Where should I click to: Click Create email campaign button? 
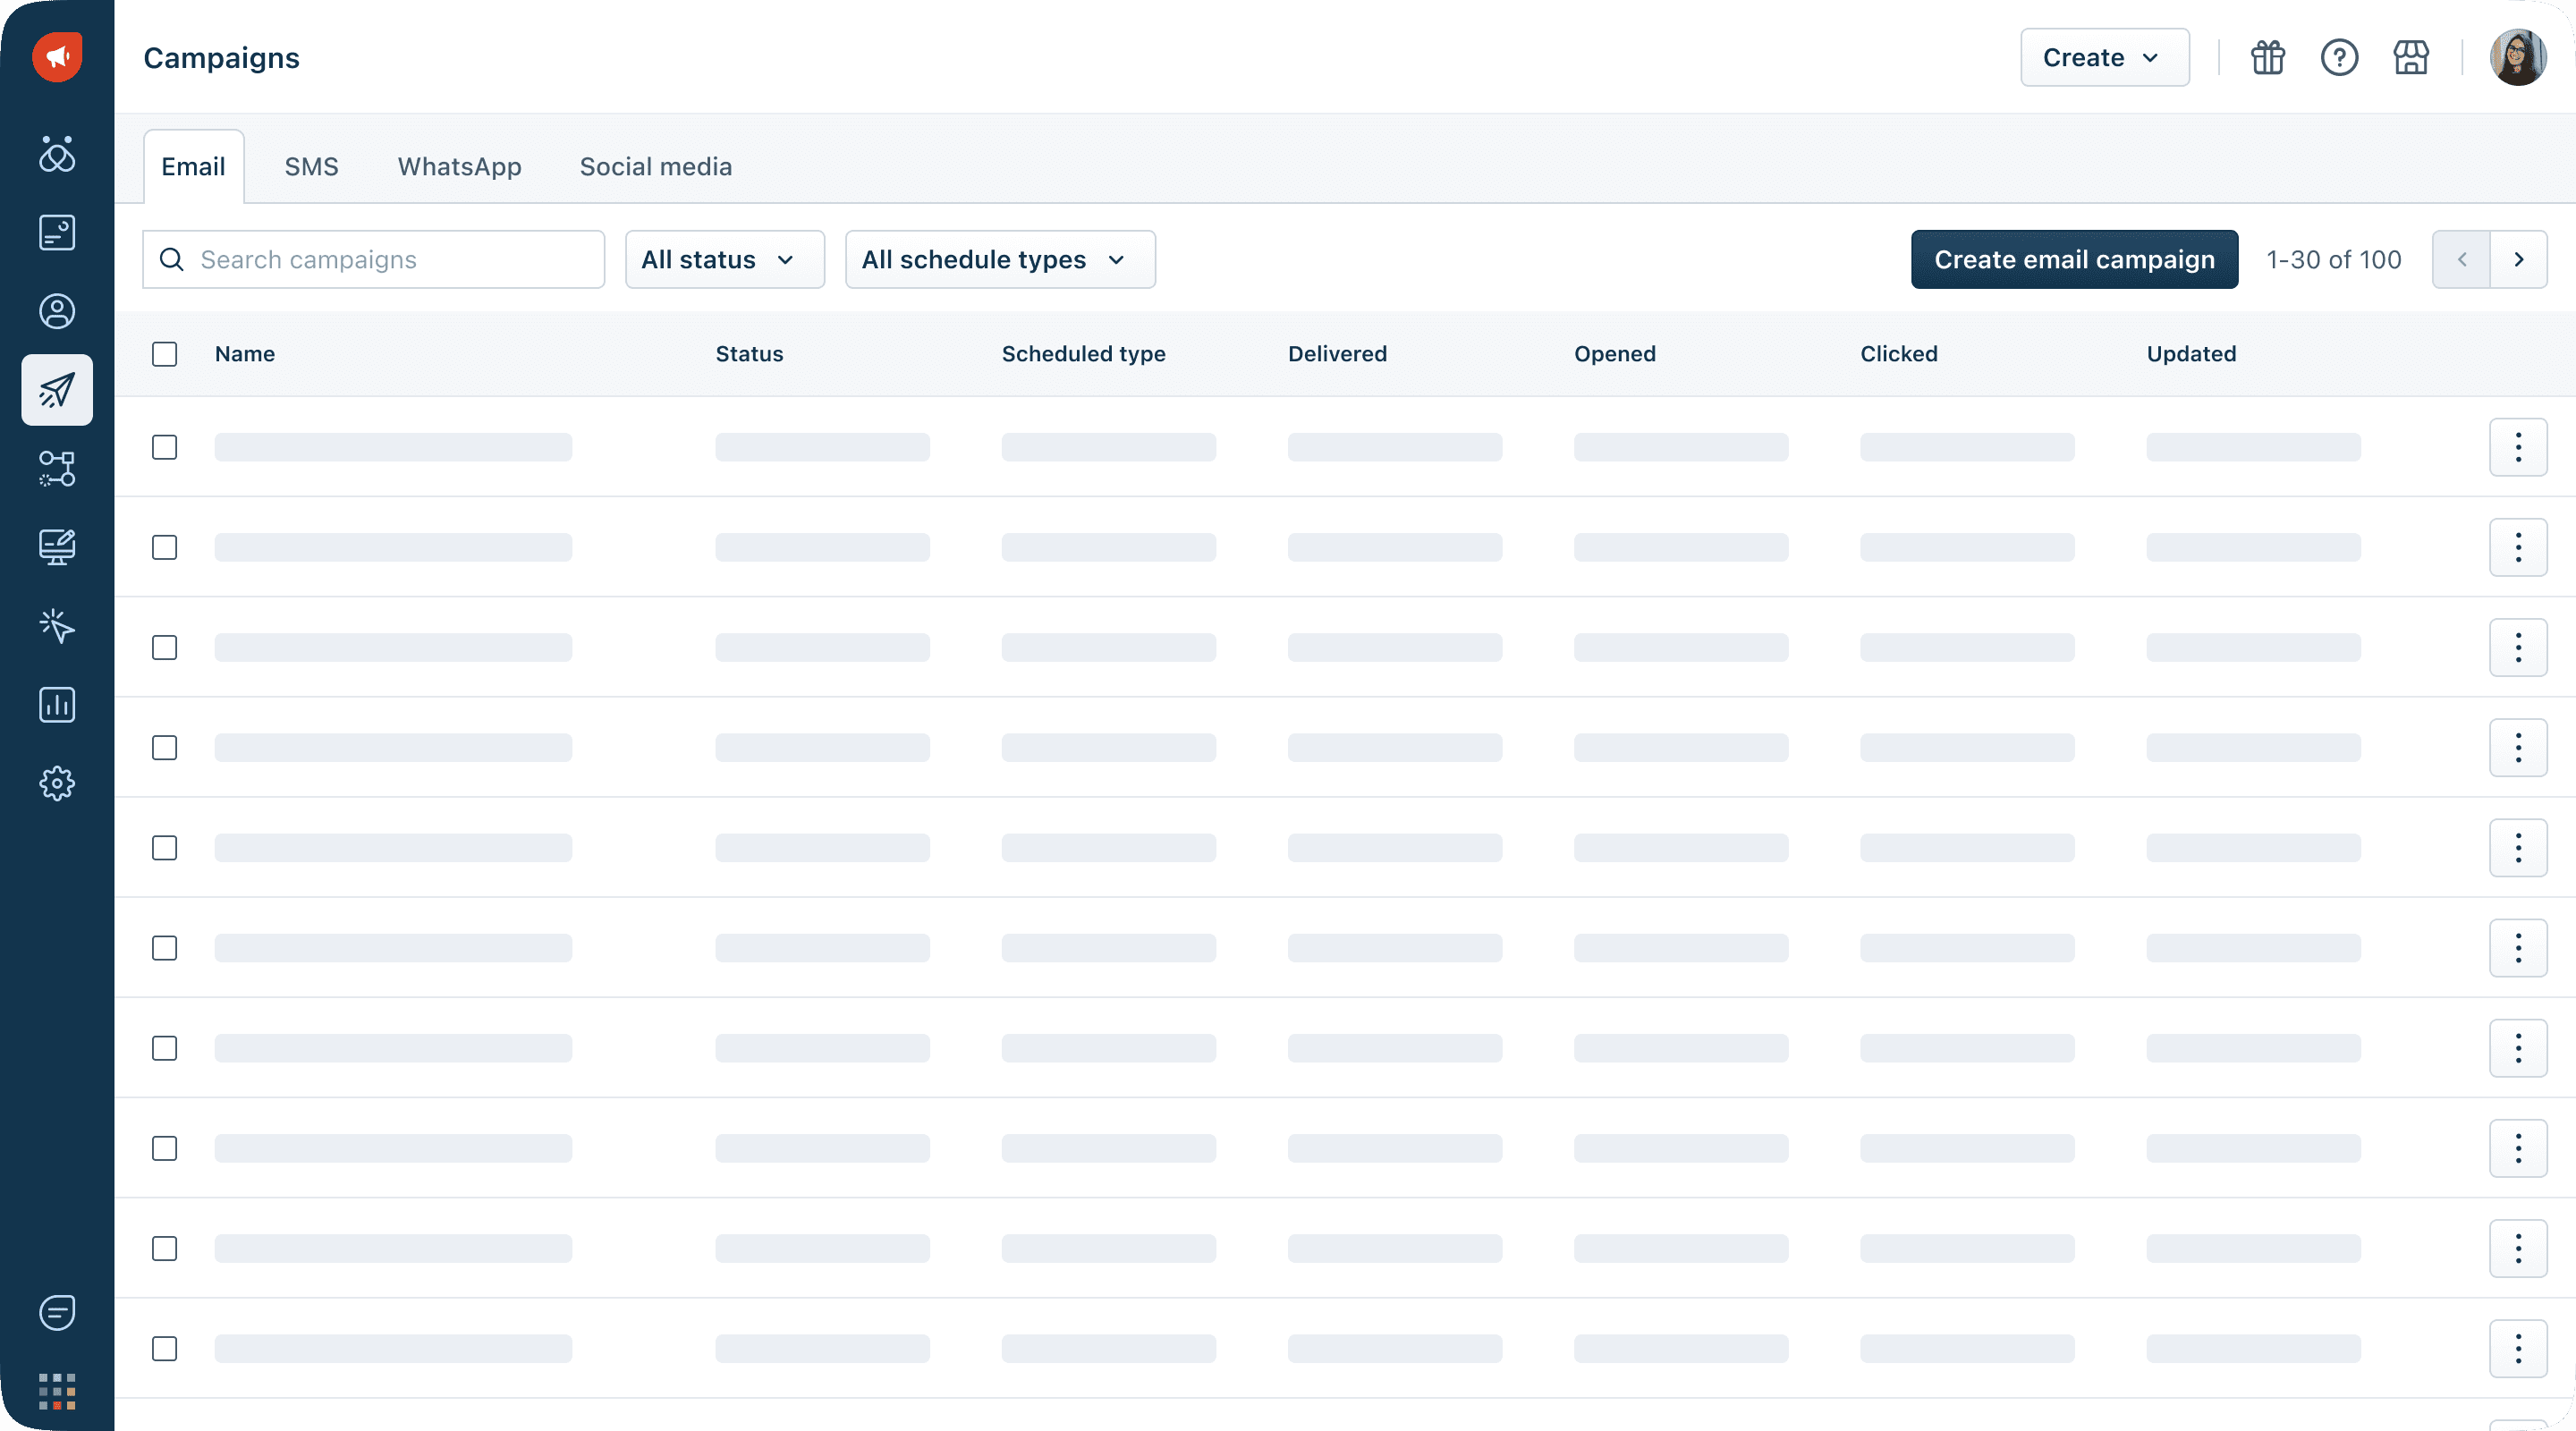pos(2074,260)
